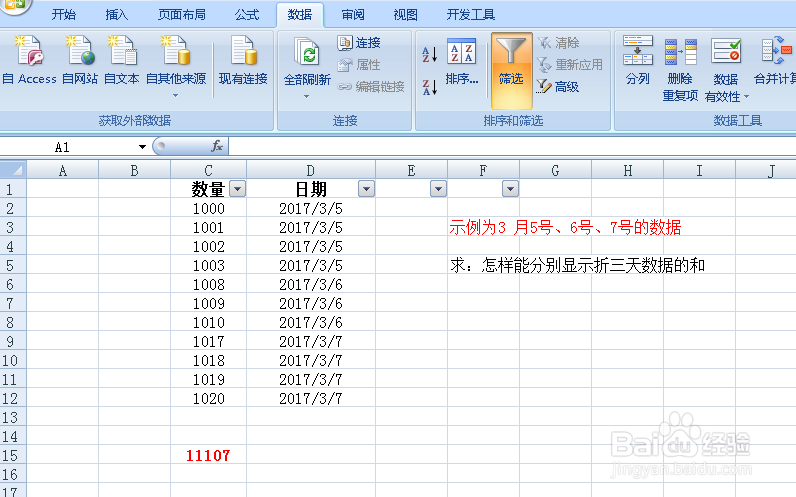The width and height of the screenshot is (796, 497).
Task: Toggle the Filter (筛选) button
Action: click(511, 71)
